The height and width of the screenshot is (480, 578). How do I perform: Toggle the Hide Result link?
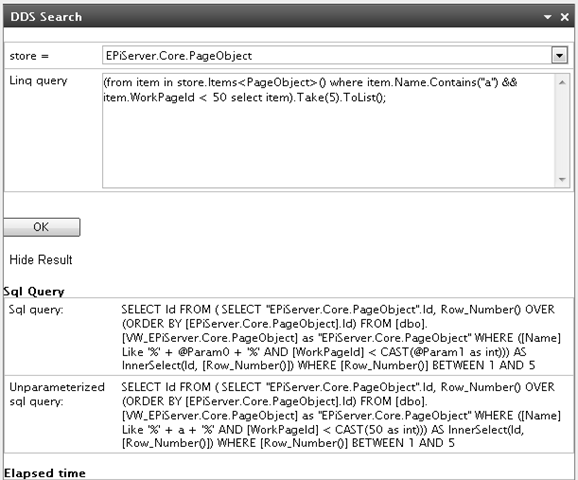tap(41, 260)
